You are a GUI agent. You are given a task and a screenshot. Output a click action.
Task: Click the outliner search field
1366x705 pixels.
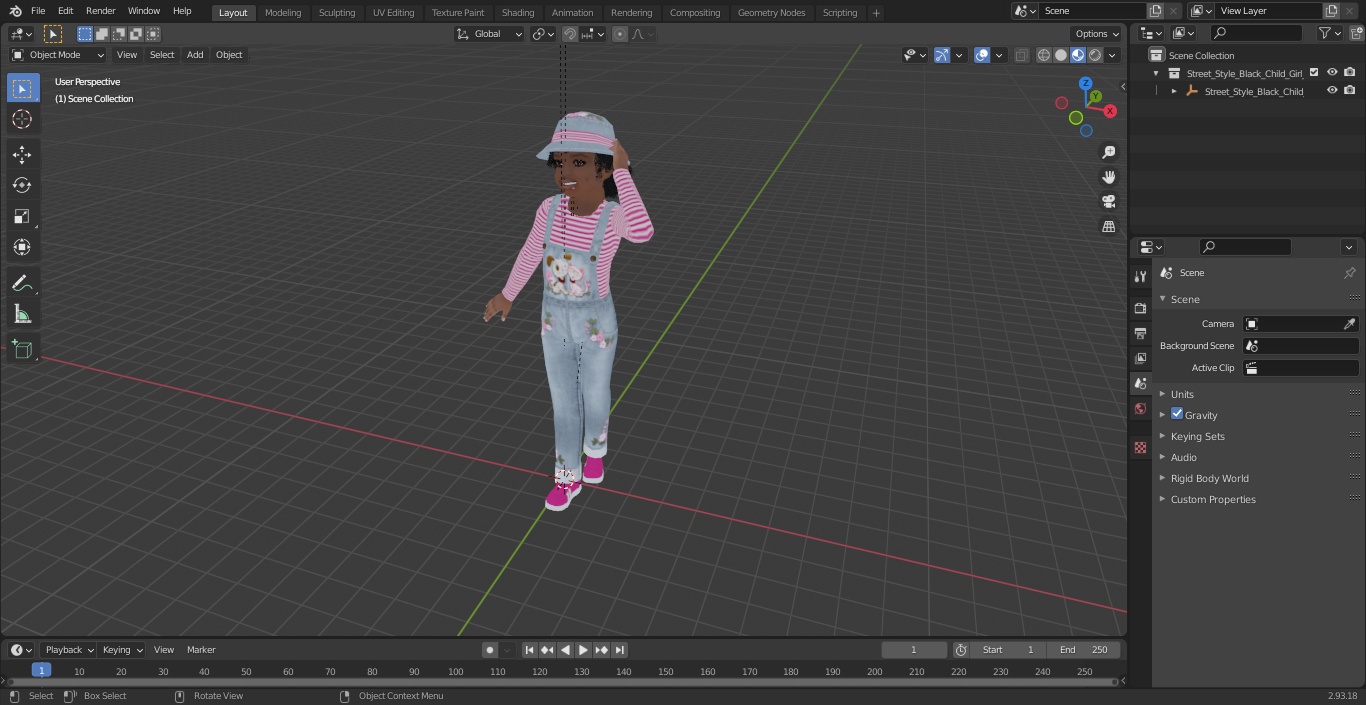pyautogui.click(x=1256, y=33)
